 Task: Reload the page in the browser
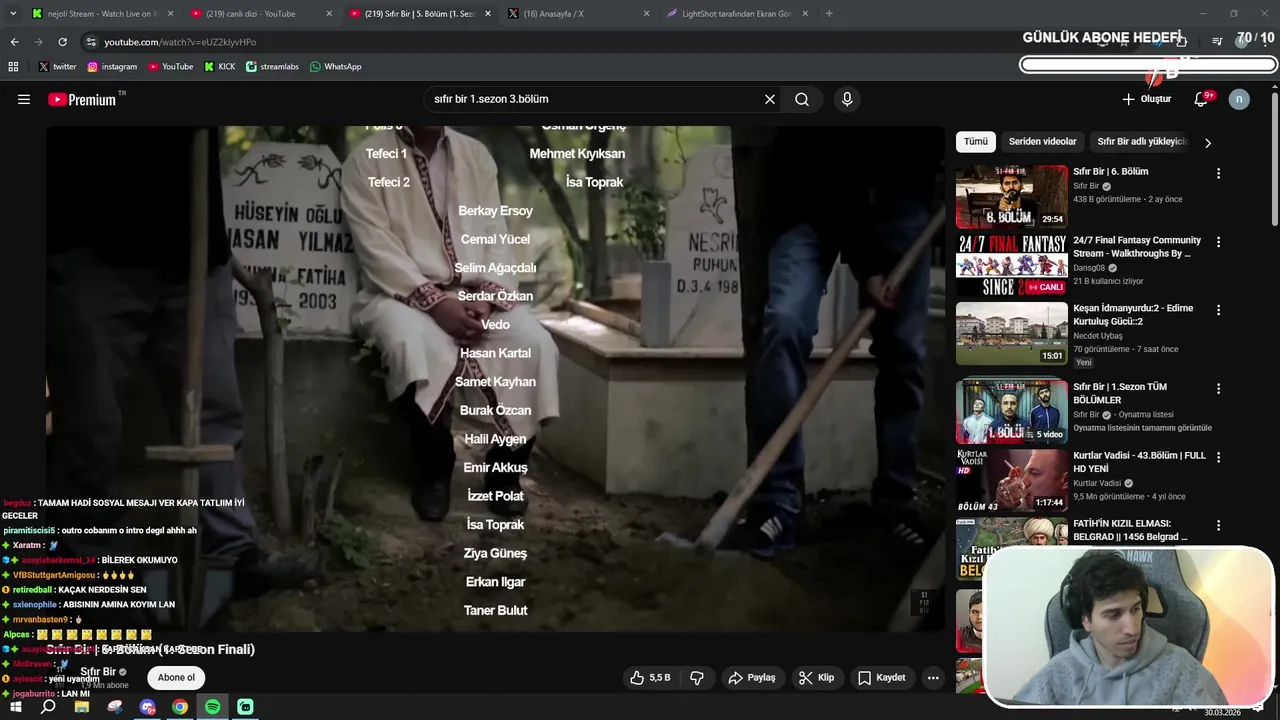62,42
